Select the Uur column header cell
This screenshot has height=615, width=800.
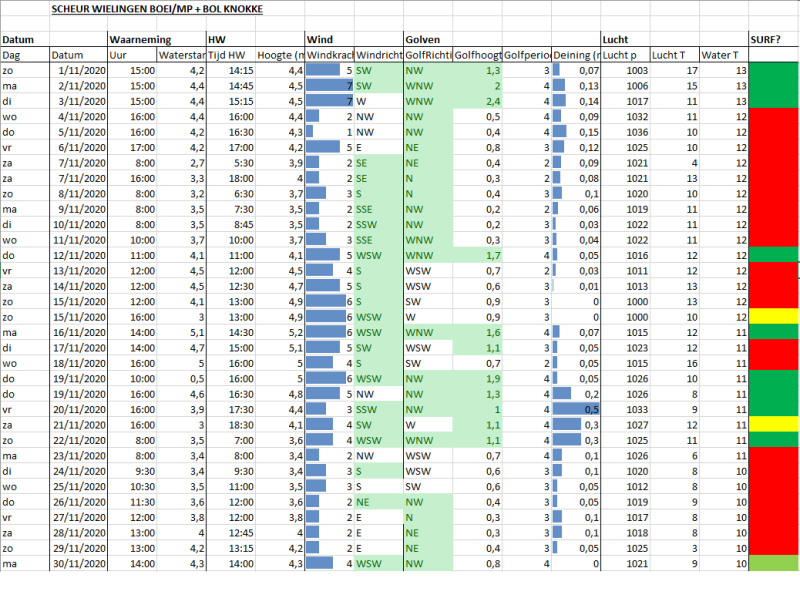coord(132,55)
